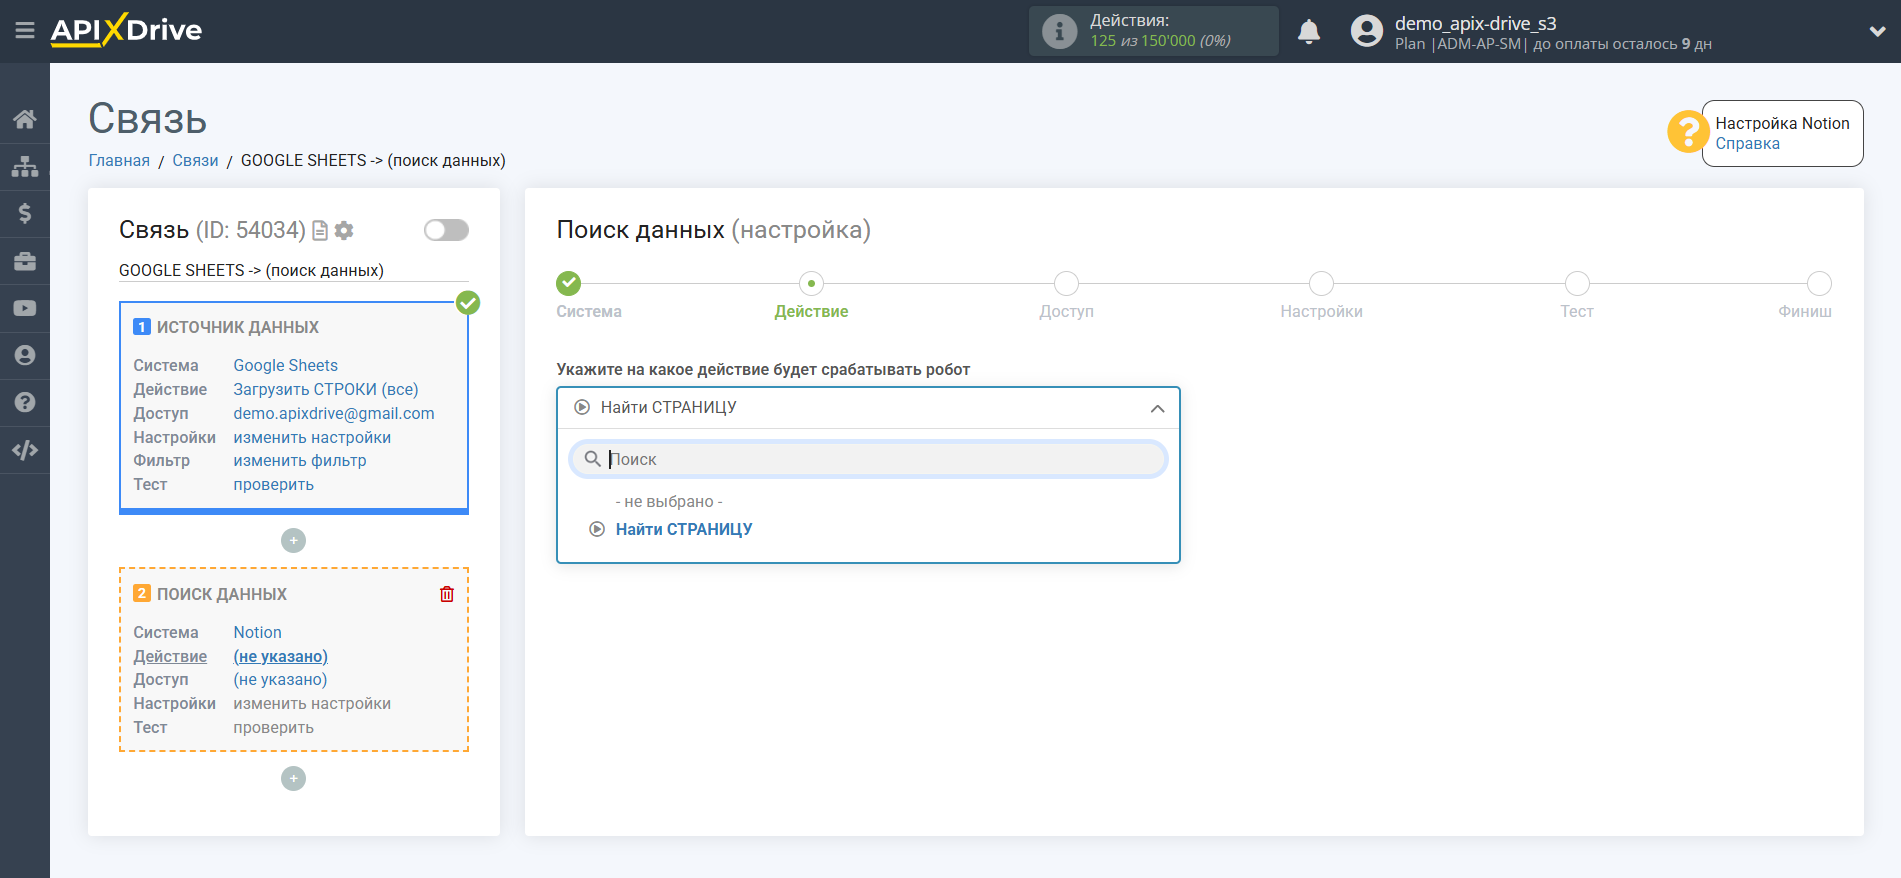The width and height of the screenshot is (1901, 878).
Task: Click demo.apixdrive@gmail.com access link
Action: coord(334,414)
